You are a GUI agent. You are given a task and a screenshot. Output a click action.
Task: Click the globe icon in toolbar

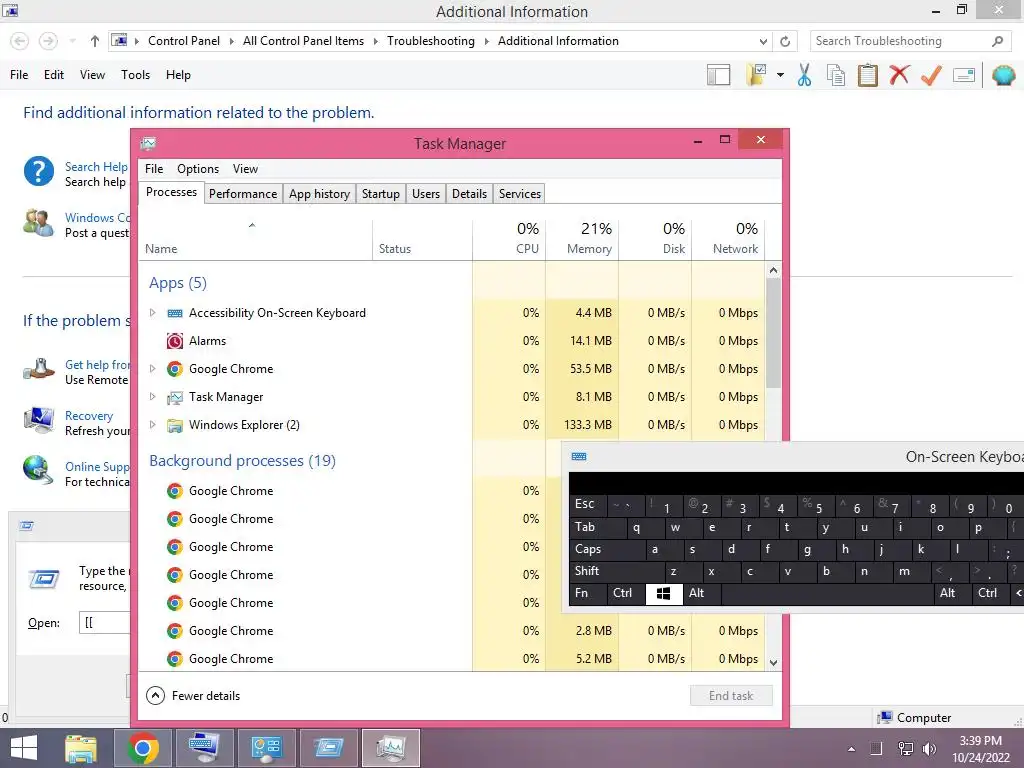[1003, 75]
